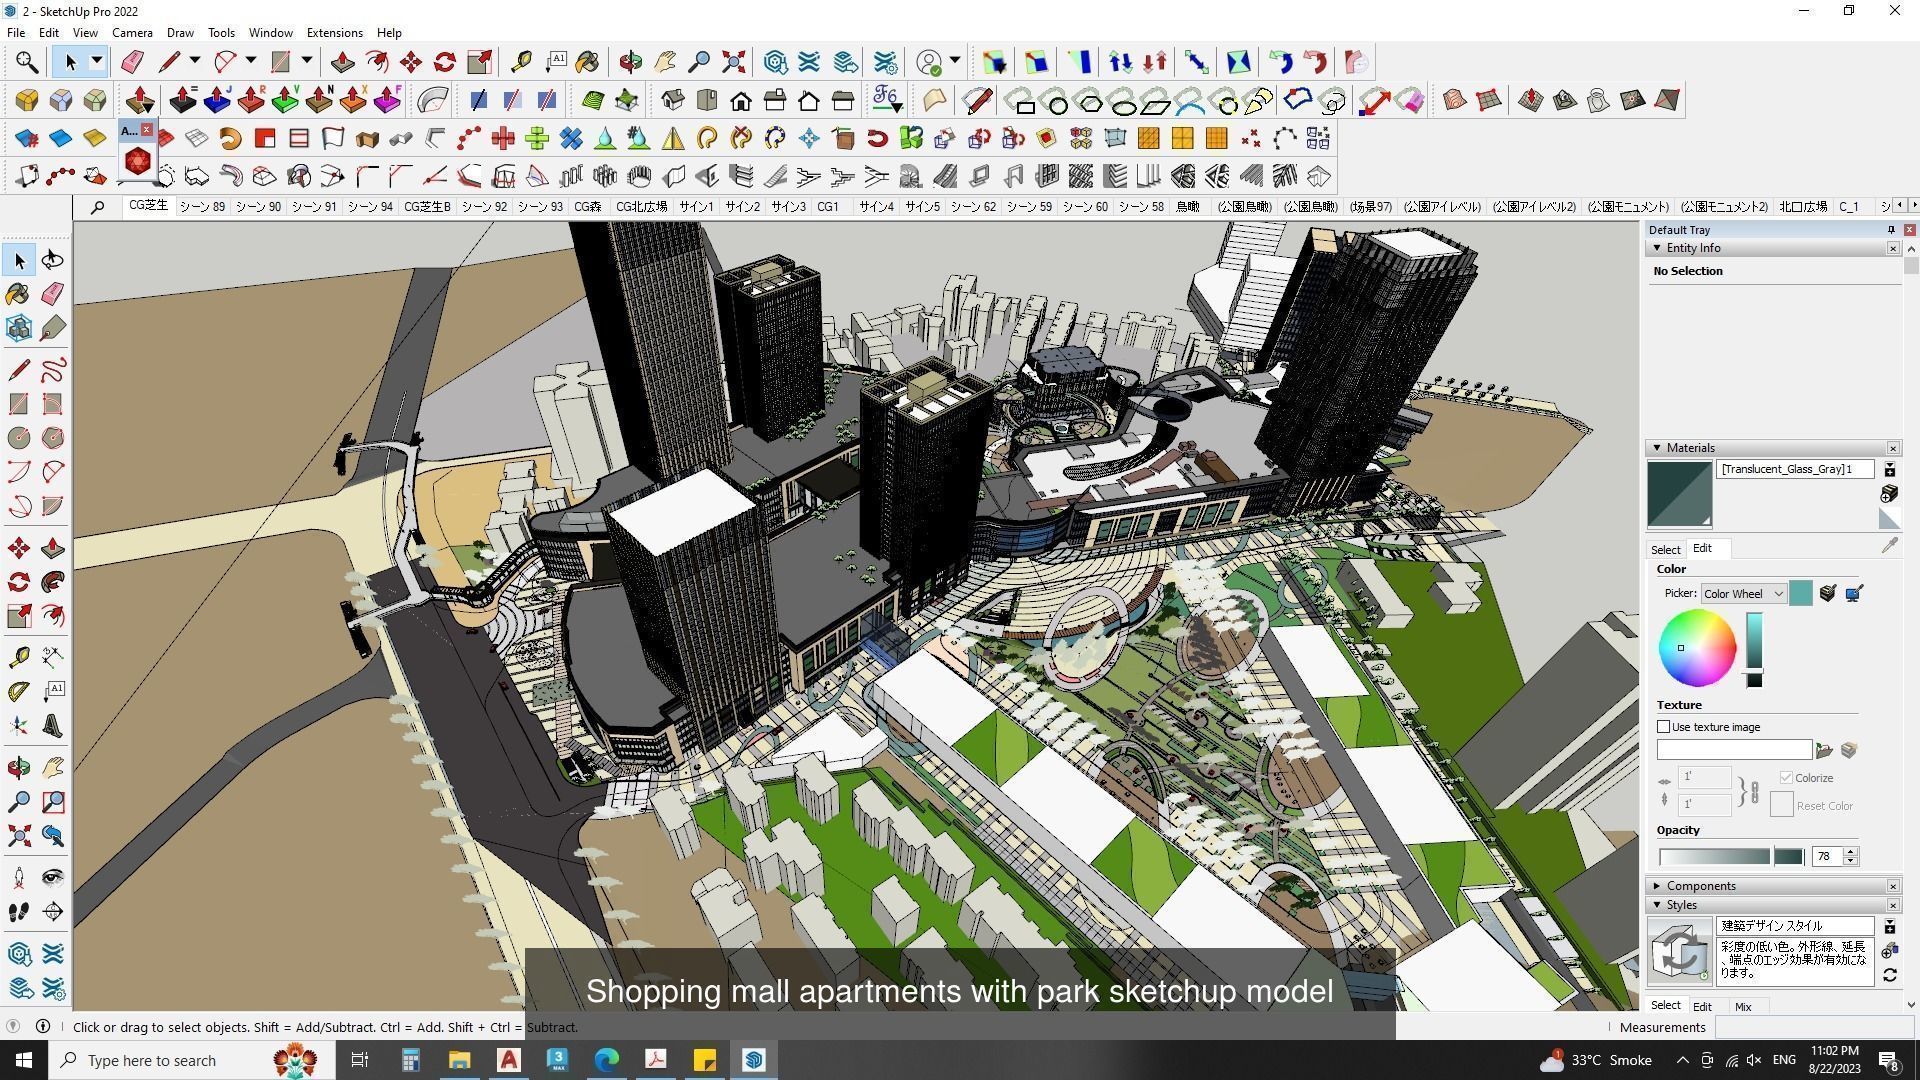Switch to Select tab in Materials panel

click(x=1665, y=550)
